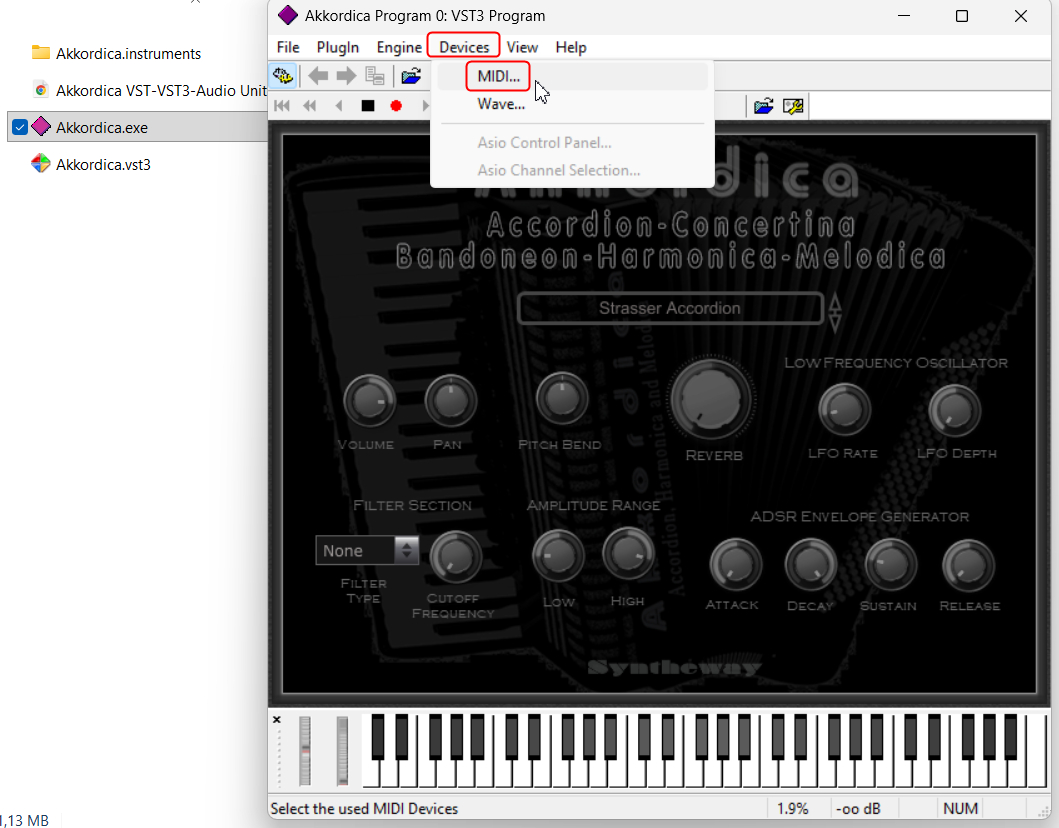1059x828 pixels.
Task: Click the next program right-arrow icon
Action: (x=346, y=76)
